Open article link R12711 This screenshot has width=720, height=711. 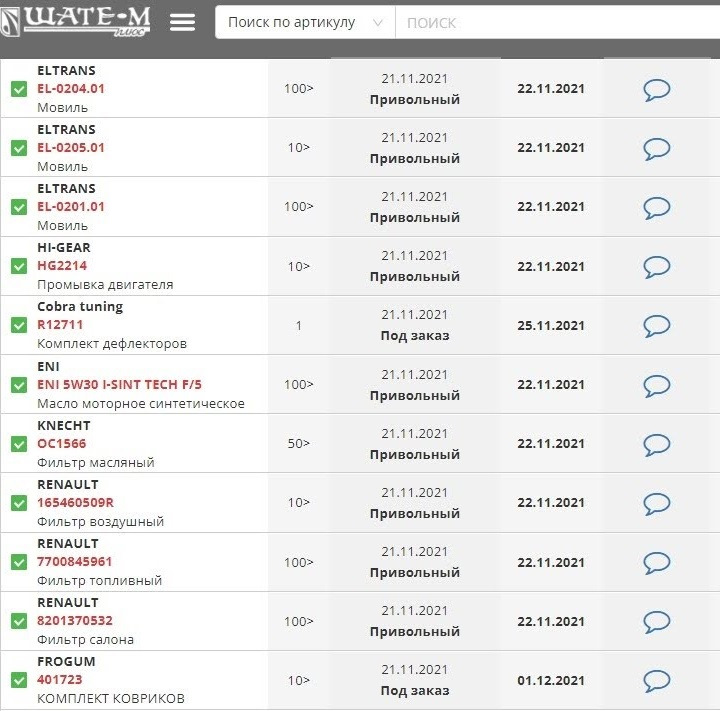click(x=60, y=325)
